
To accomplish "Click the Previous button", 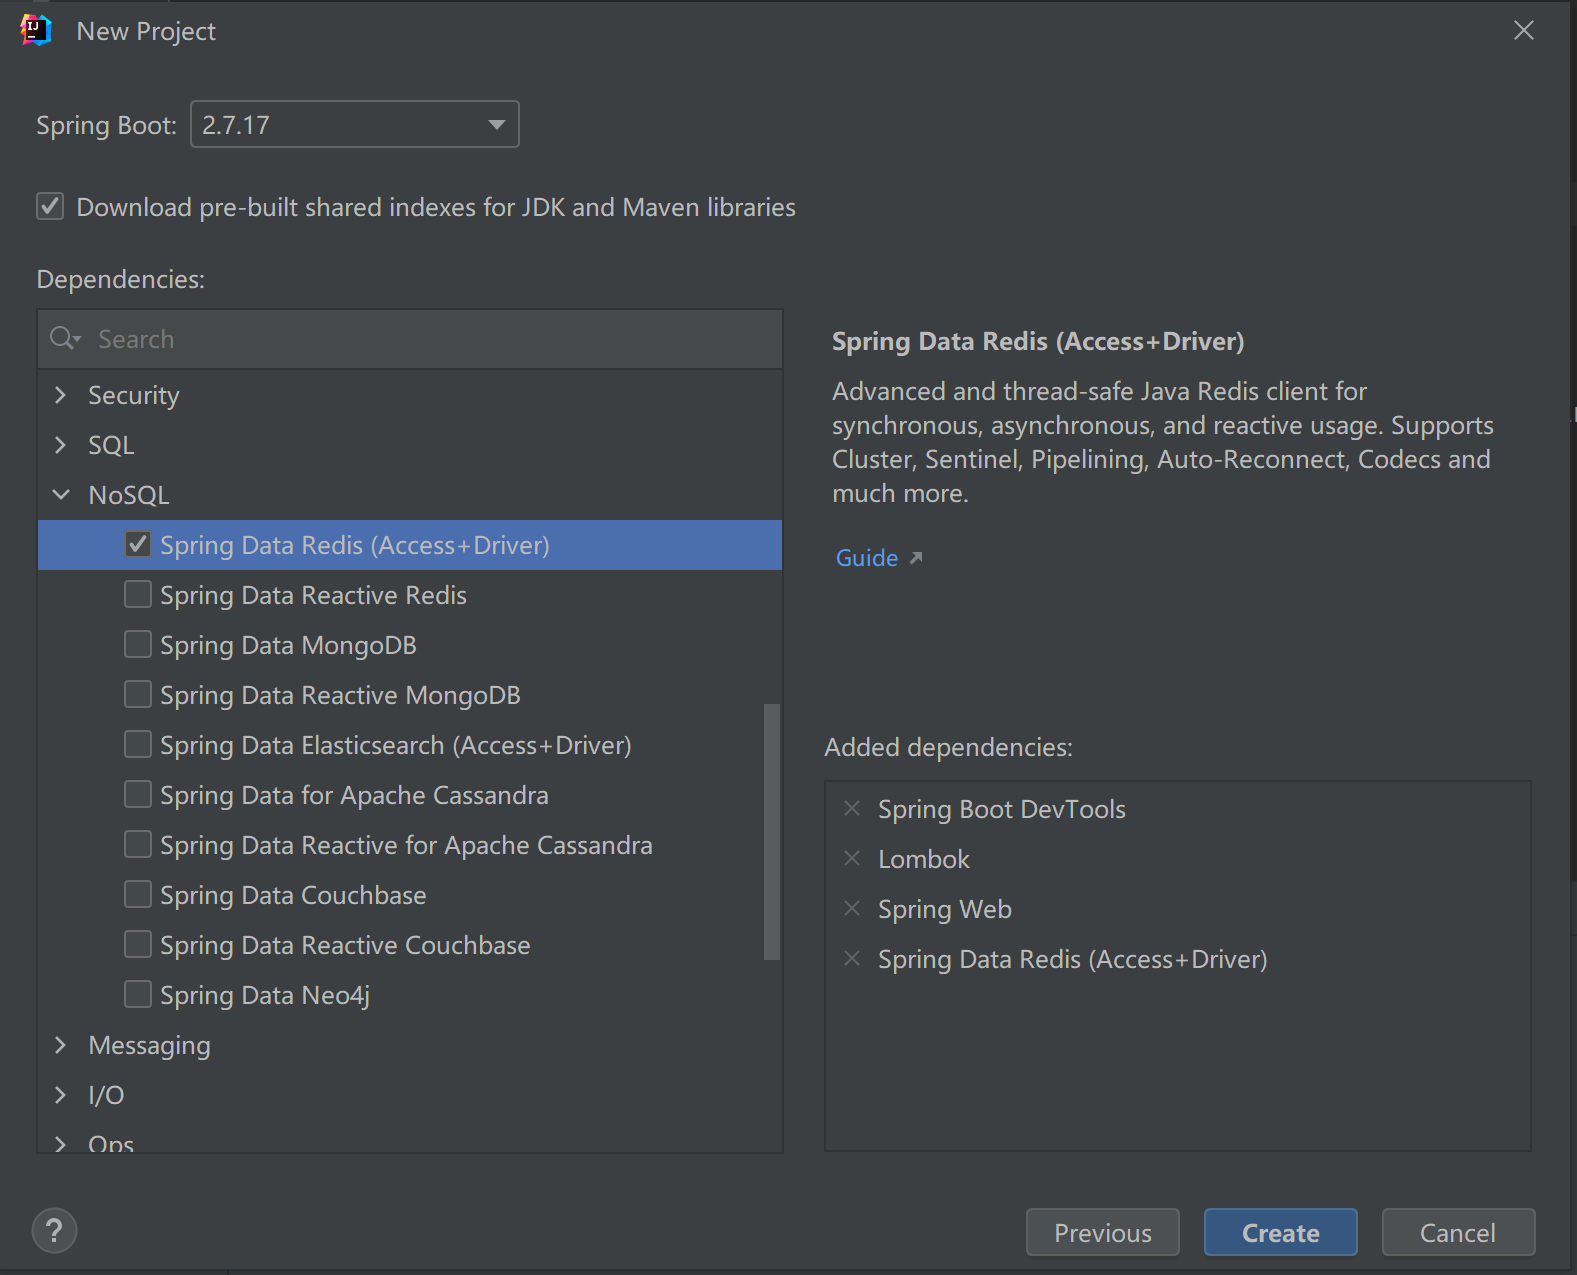I will pyautogui.click(x=1103, y=1232).
